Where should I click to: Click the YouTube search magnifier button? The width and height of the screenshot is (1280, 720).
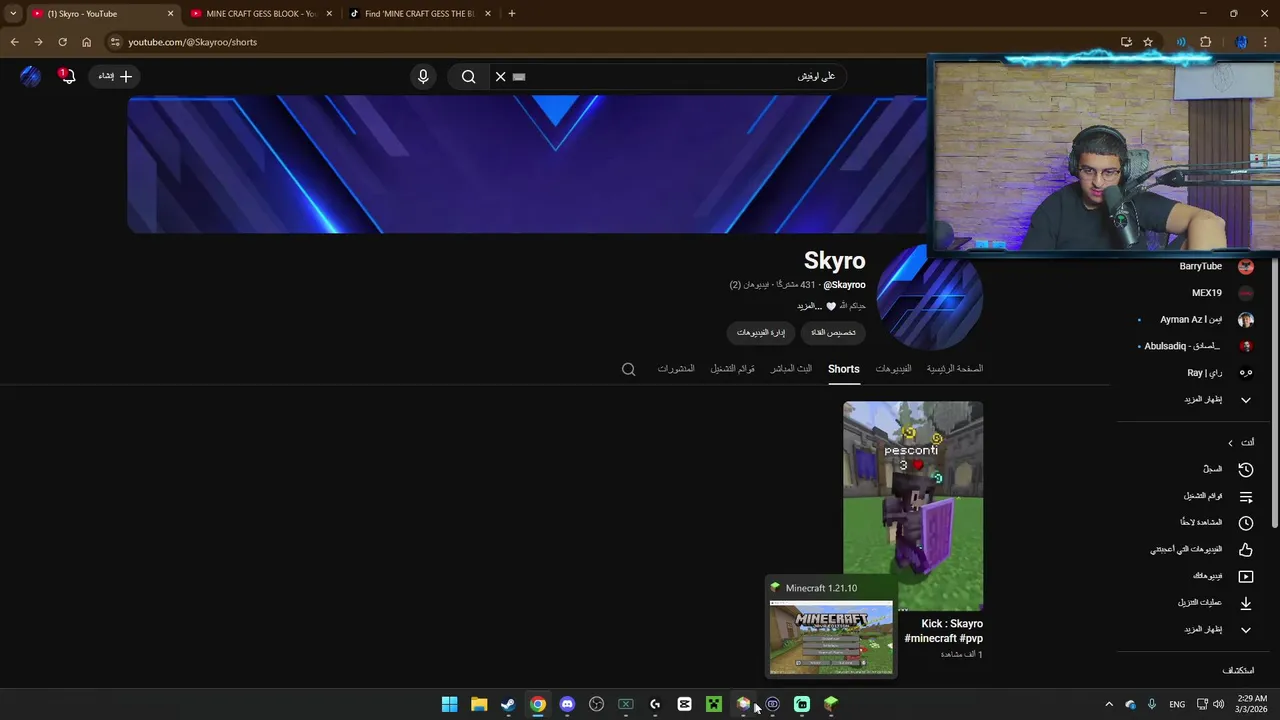(x=468, y=76)
